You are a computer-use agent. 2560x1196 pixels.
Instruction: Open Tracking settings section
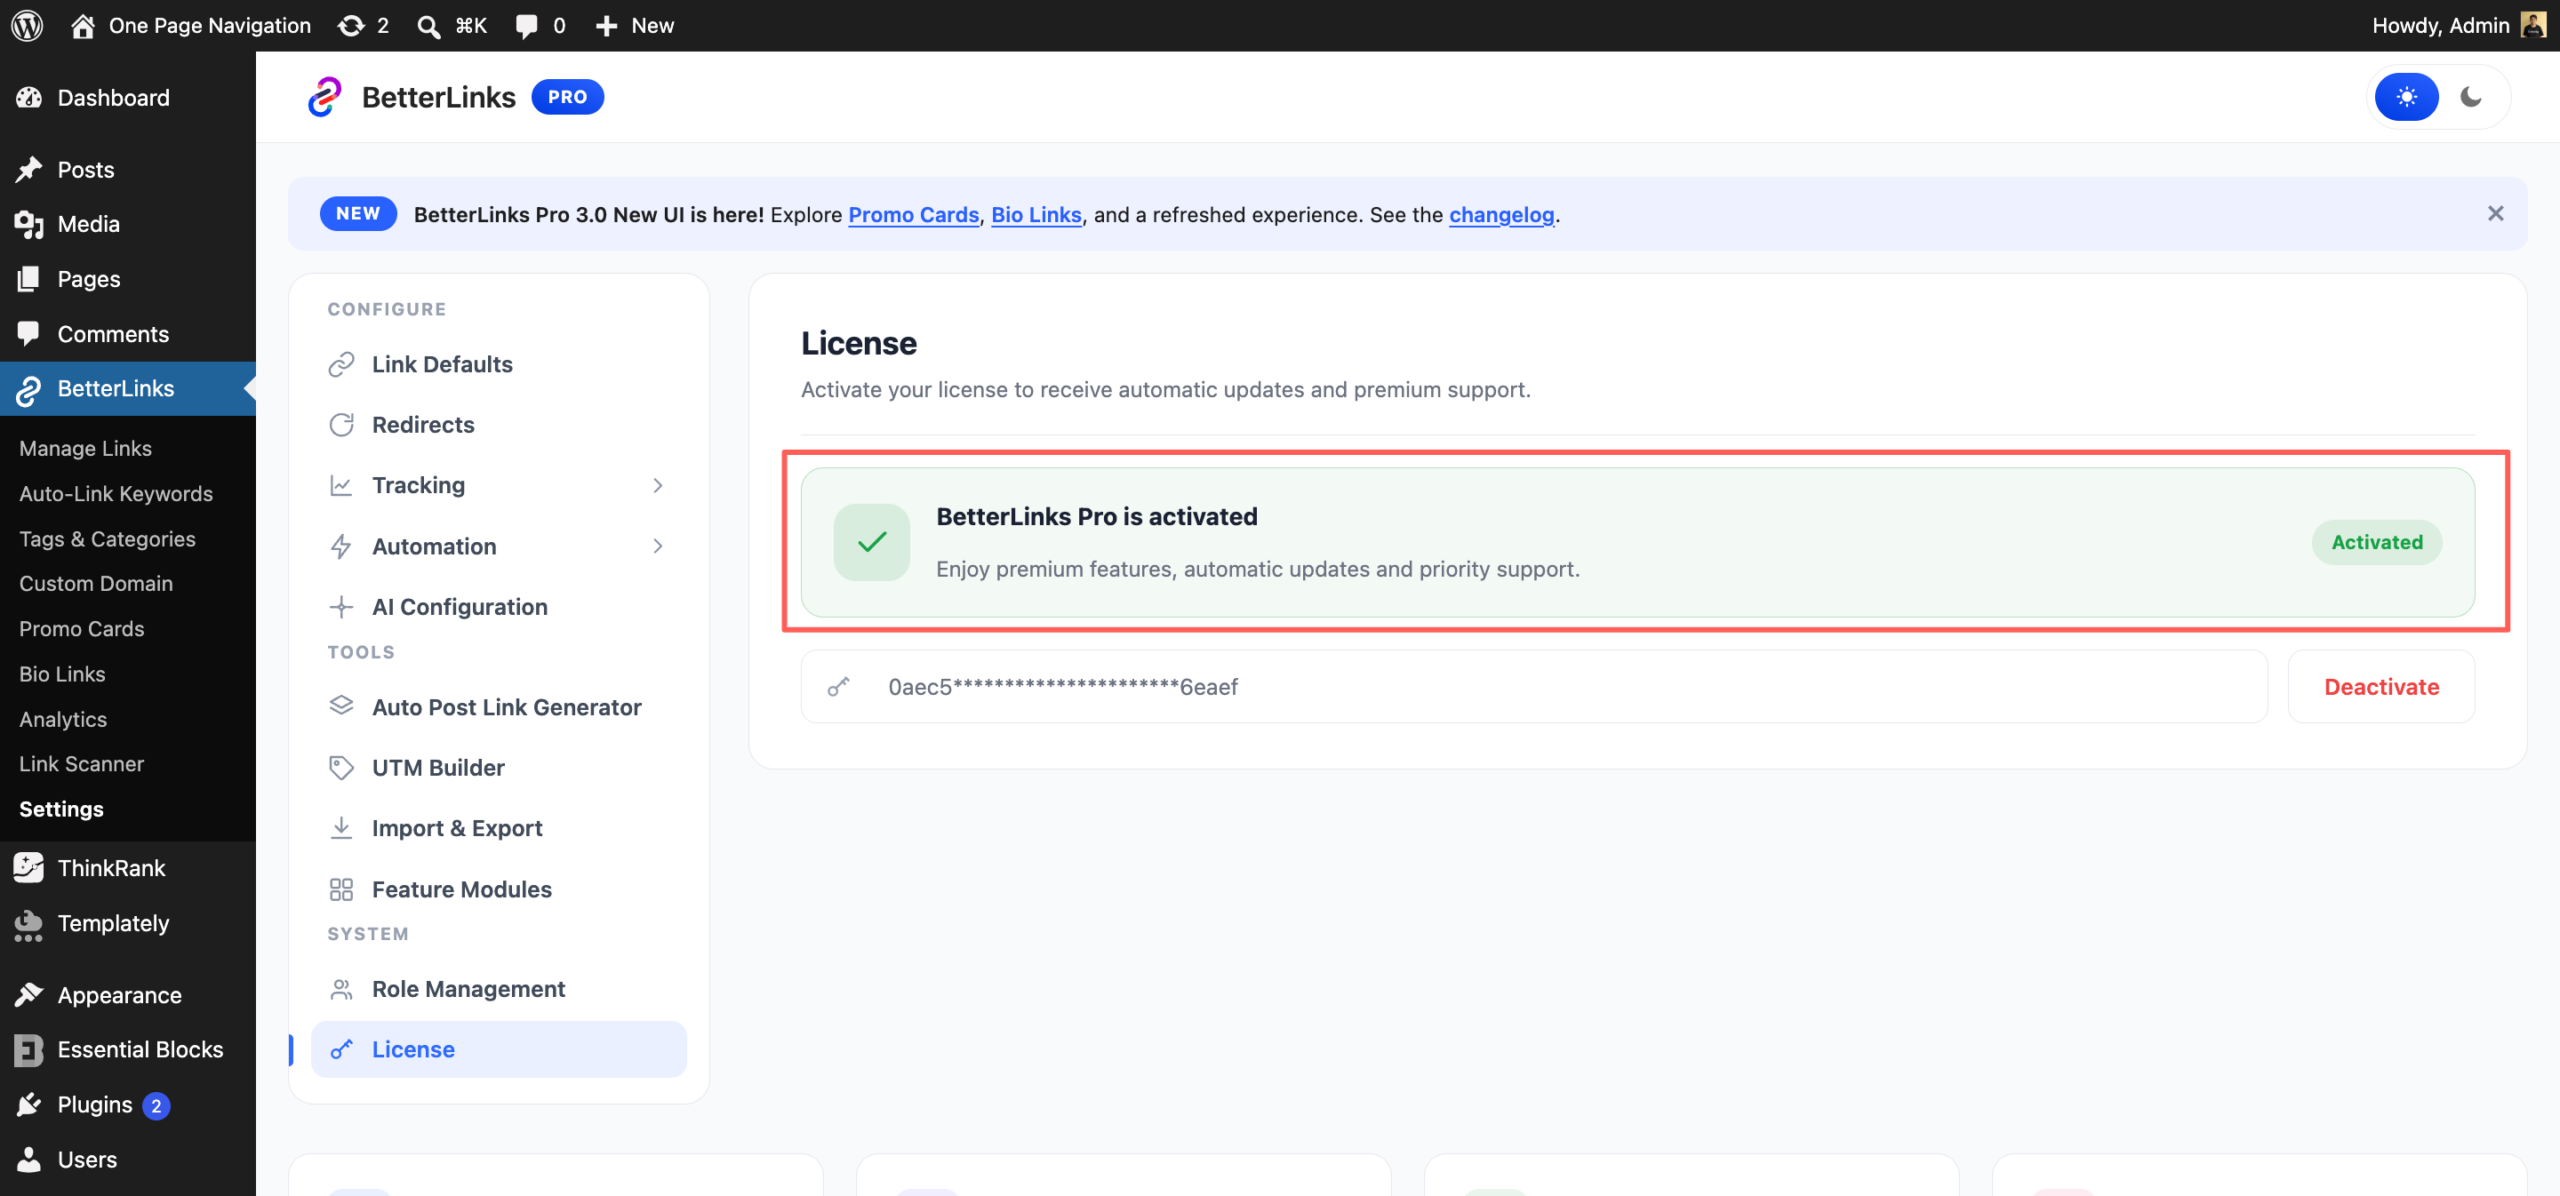[498, 485]
